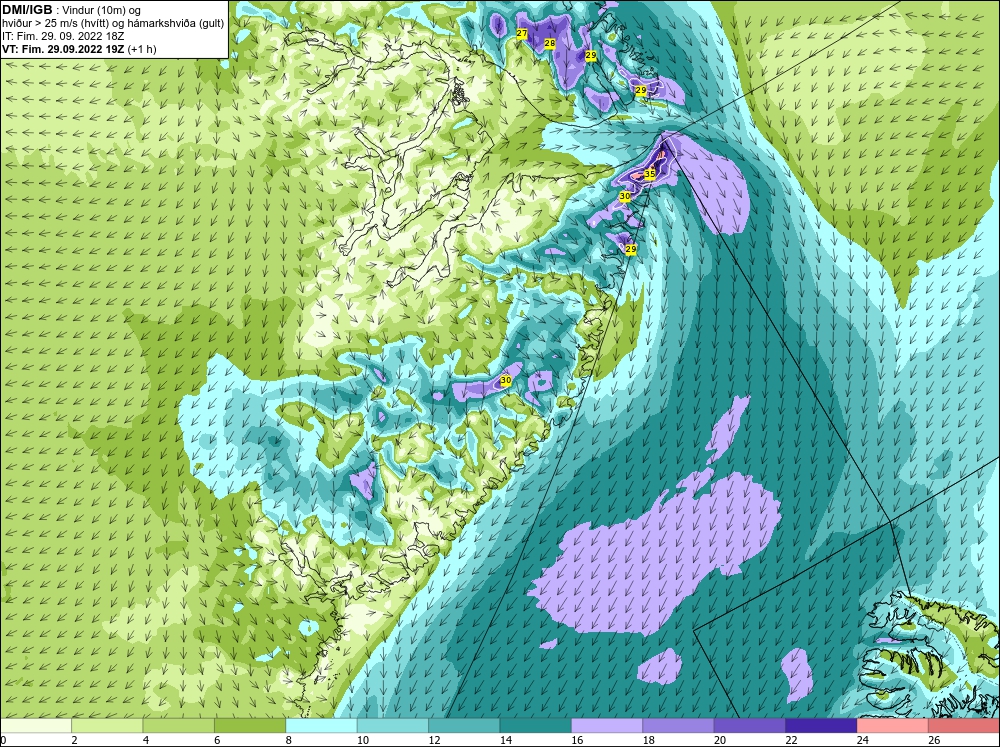
Task: Click the light pink 24–26 m/s legend swatch
Action: pyautogui.click(x=893, y=726)
